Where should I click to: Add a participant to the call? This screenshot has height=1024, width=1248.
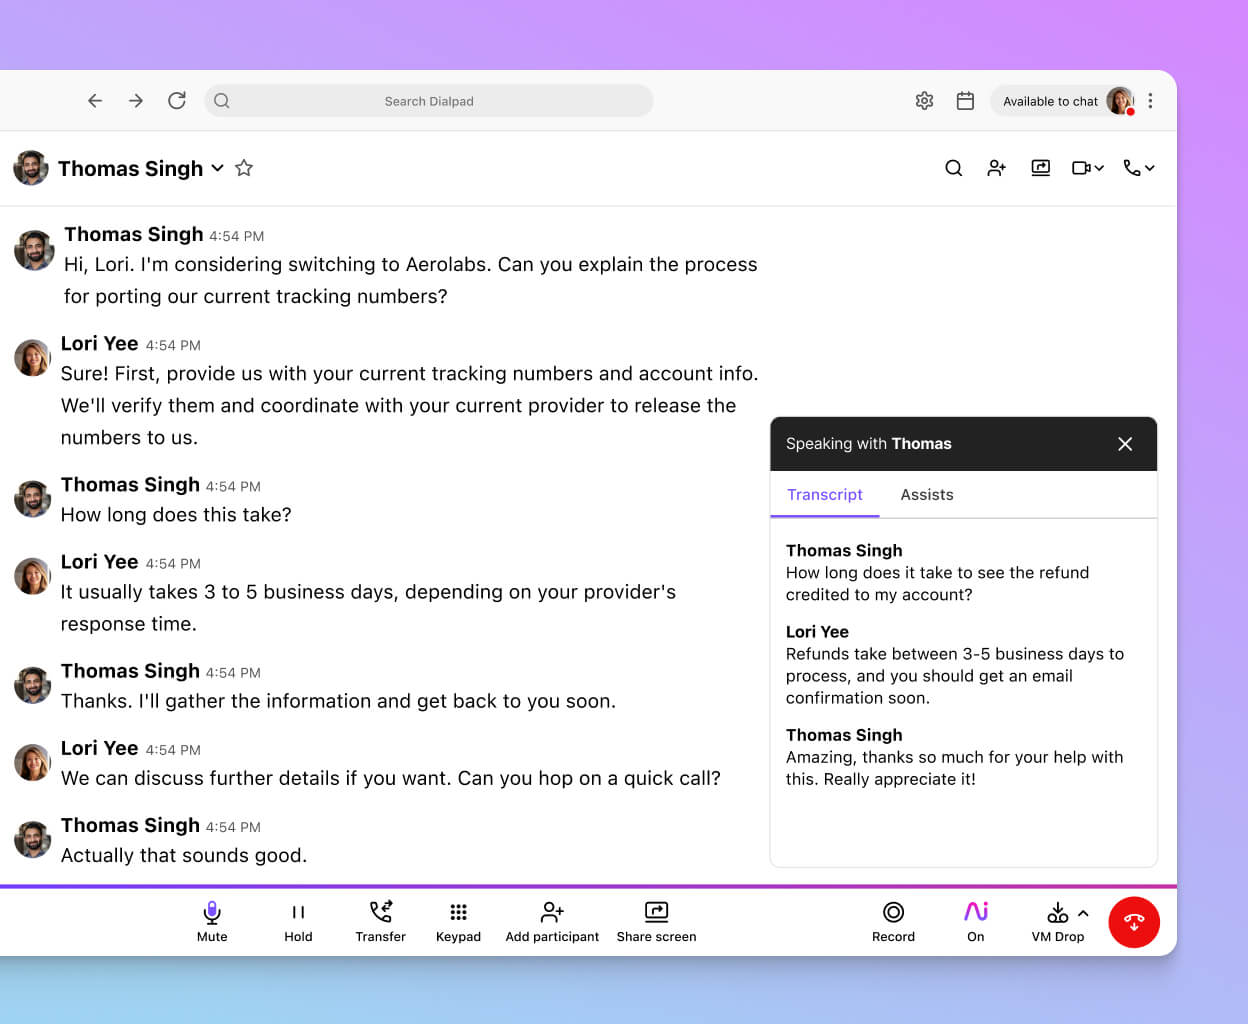point(551,920)
